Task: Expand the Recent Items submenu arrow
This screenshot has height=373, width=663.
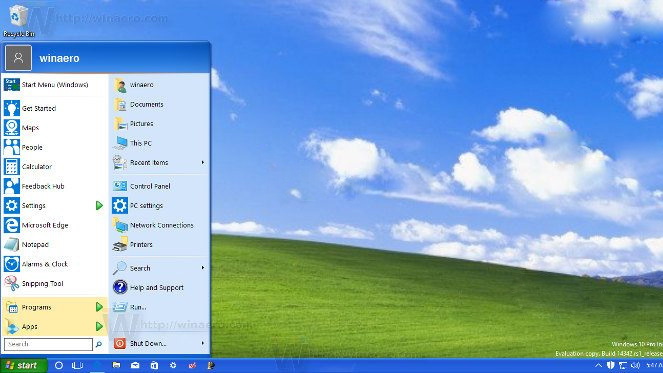Action: tap(203, 162)
